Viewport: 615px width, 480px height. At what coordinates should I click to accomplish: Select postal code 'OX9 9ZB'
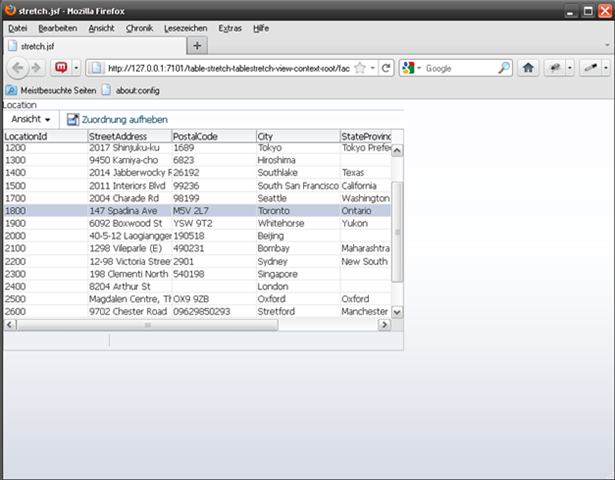pyautogui.click(x=214, y=299)
